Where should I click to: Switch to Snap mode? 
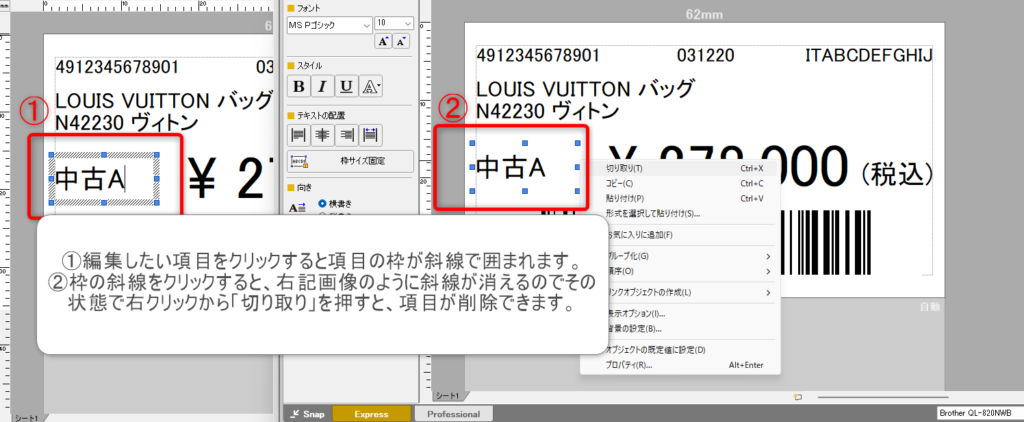click(308, 414)
